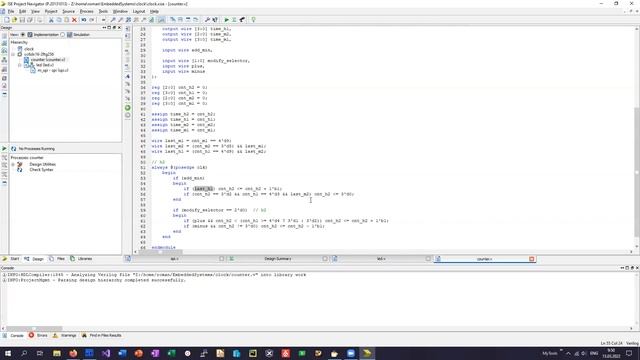The width and height of the screenshot is (640, 360).
Task: Expand the Design Utilities process node
Action: 13,164
